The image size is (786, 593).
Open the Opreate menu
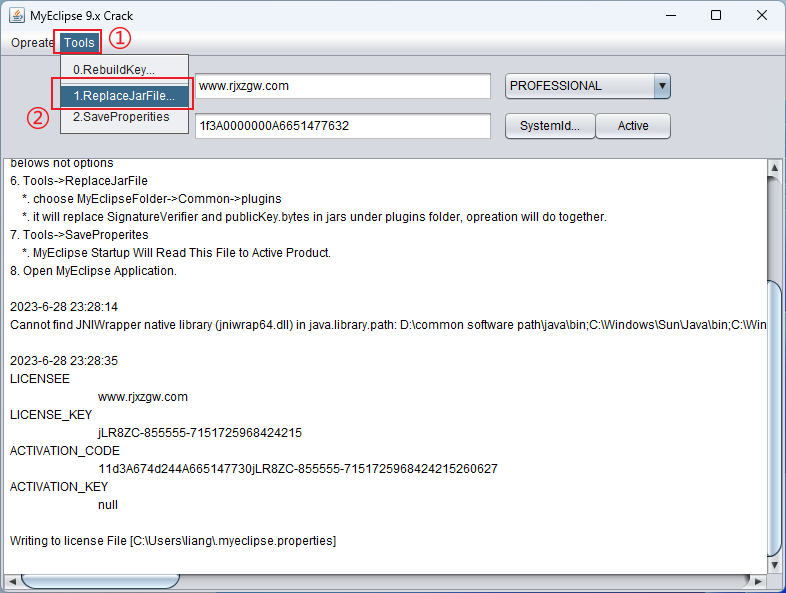(32, 43)
